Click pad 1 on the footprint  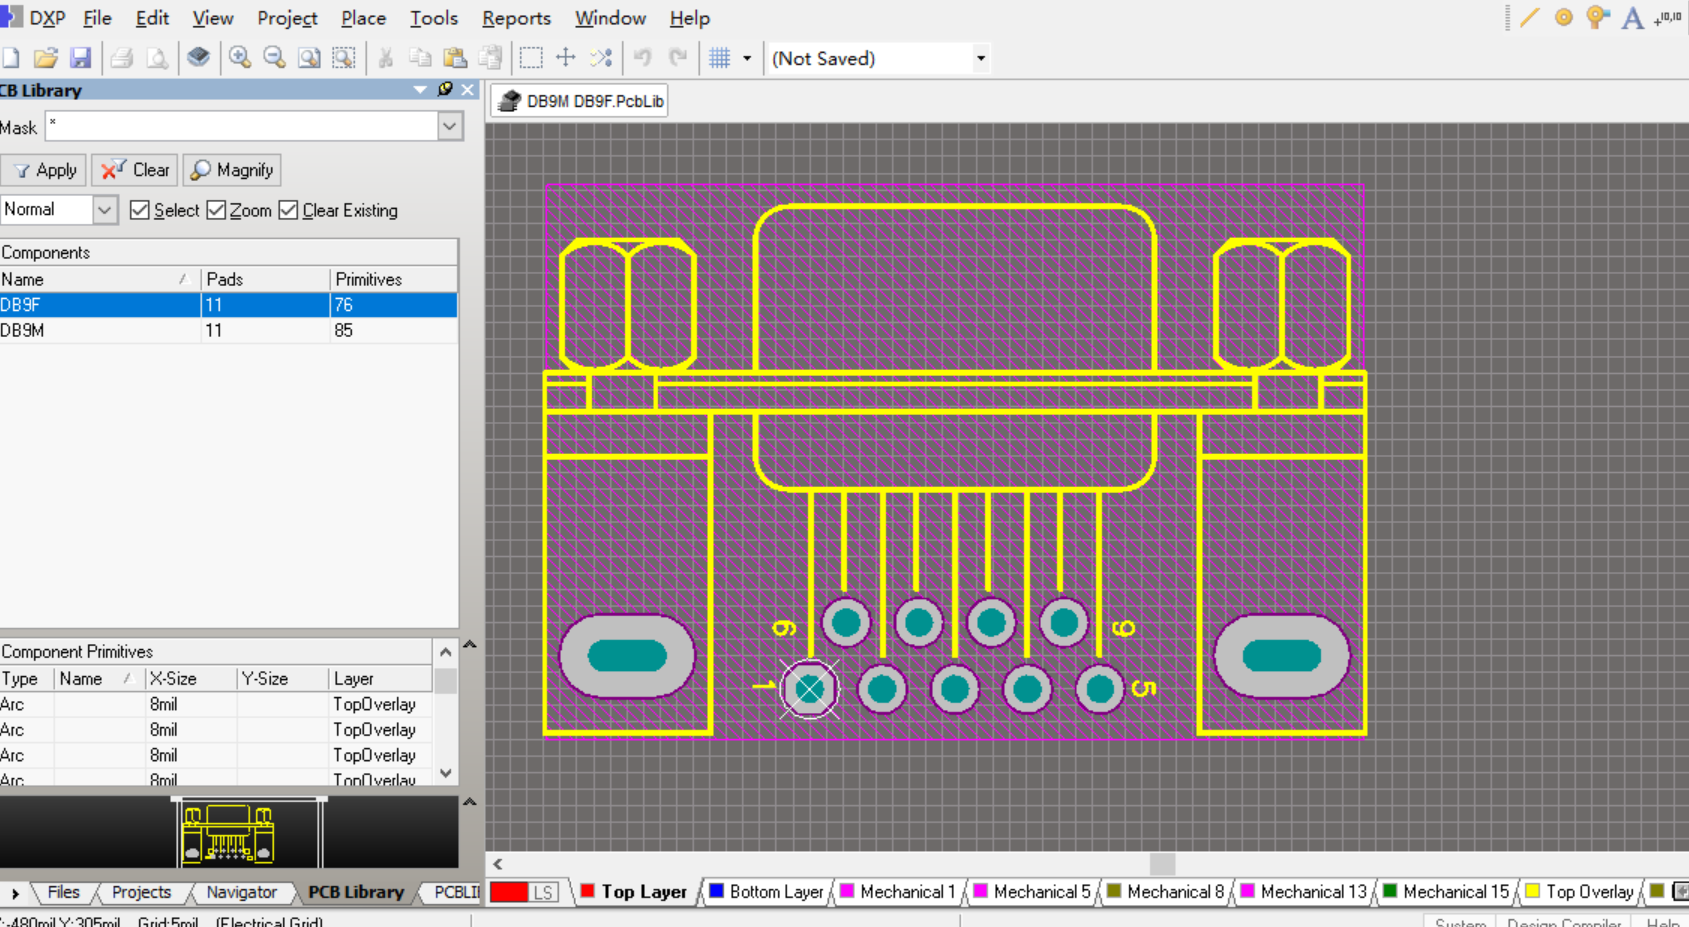tap(809, 688)
